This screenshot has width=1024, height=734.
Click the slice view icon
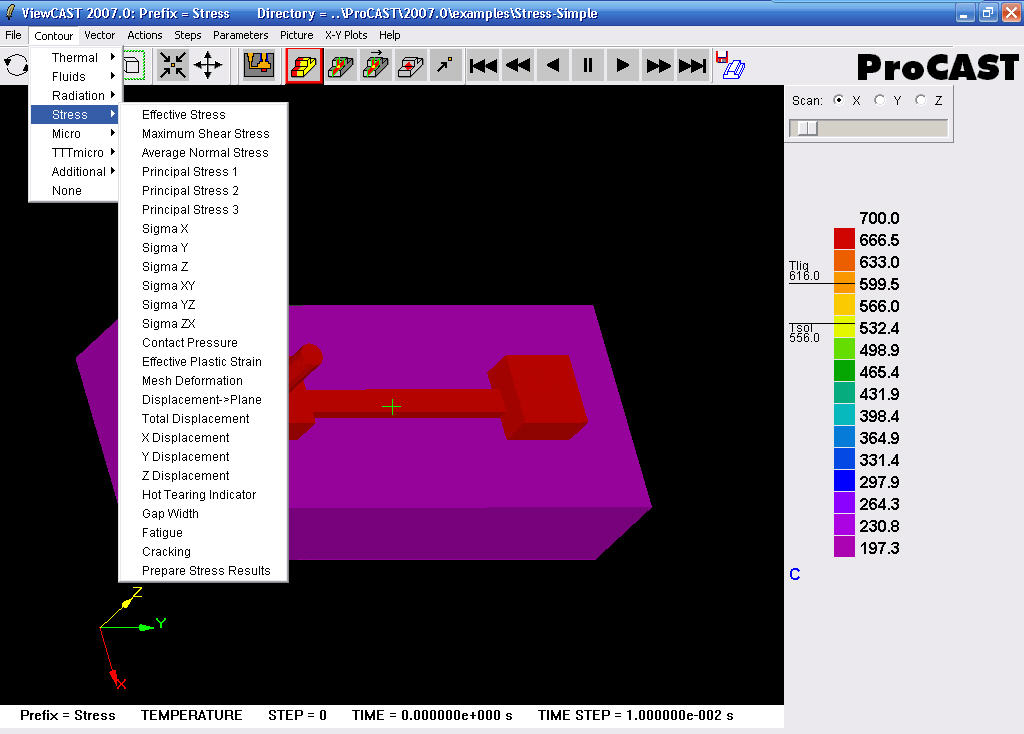340,65
